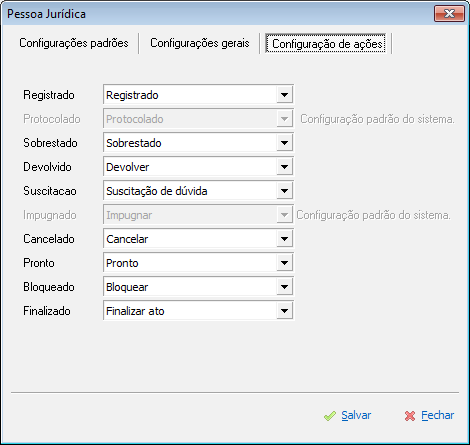Select the Configuração de ações tab
This screenshot has width=470, height=445.
coord(327,44)
